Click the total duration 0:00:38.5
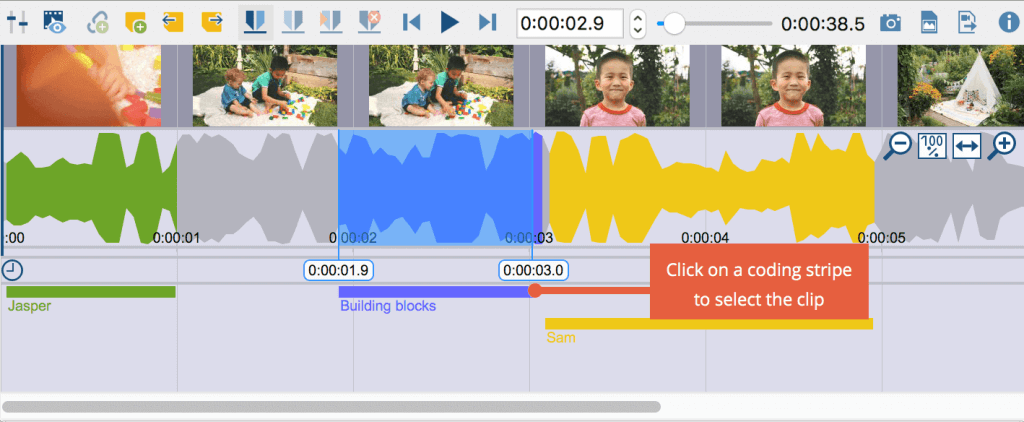Screen dimensions: 1024x422 (x=823, y=25)
